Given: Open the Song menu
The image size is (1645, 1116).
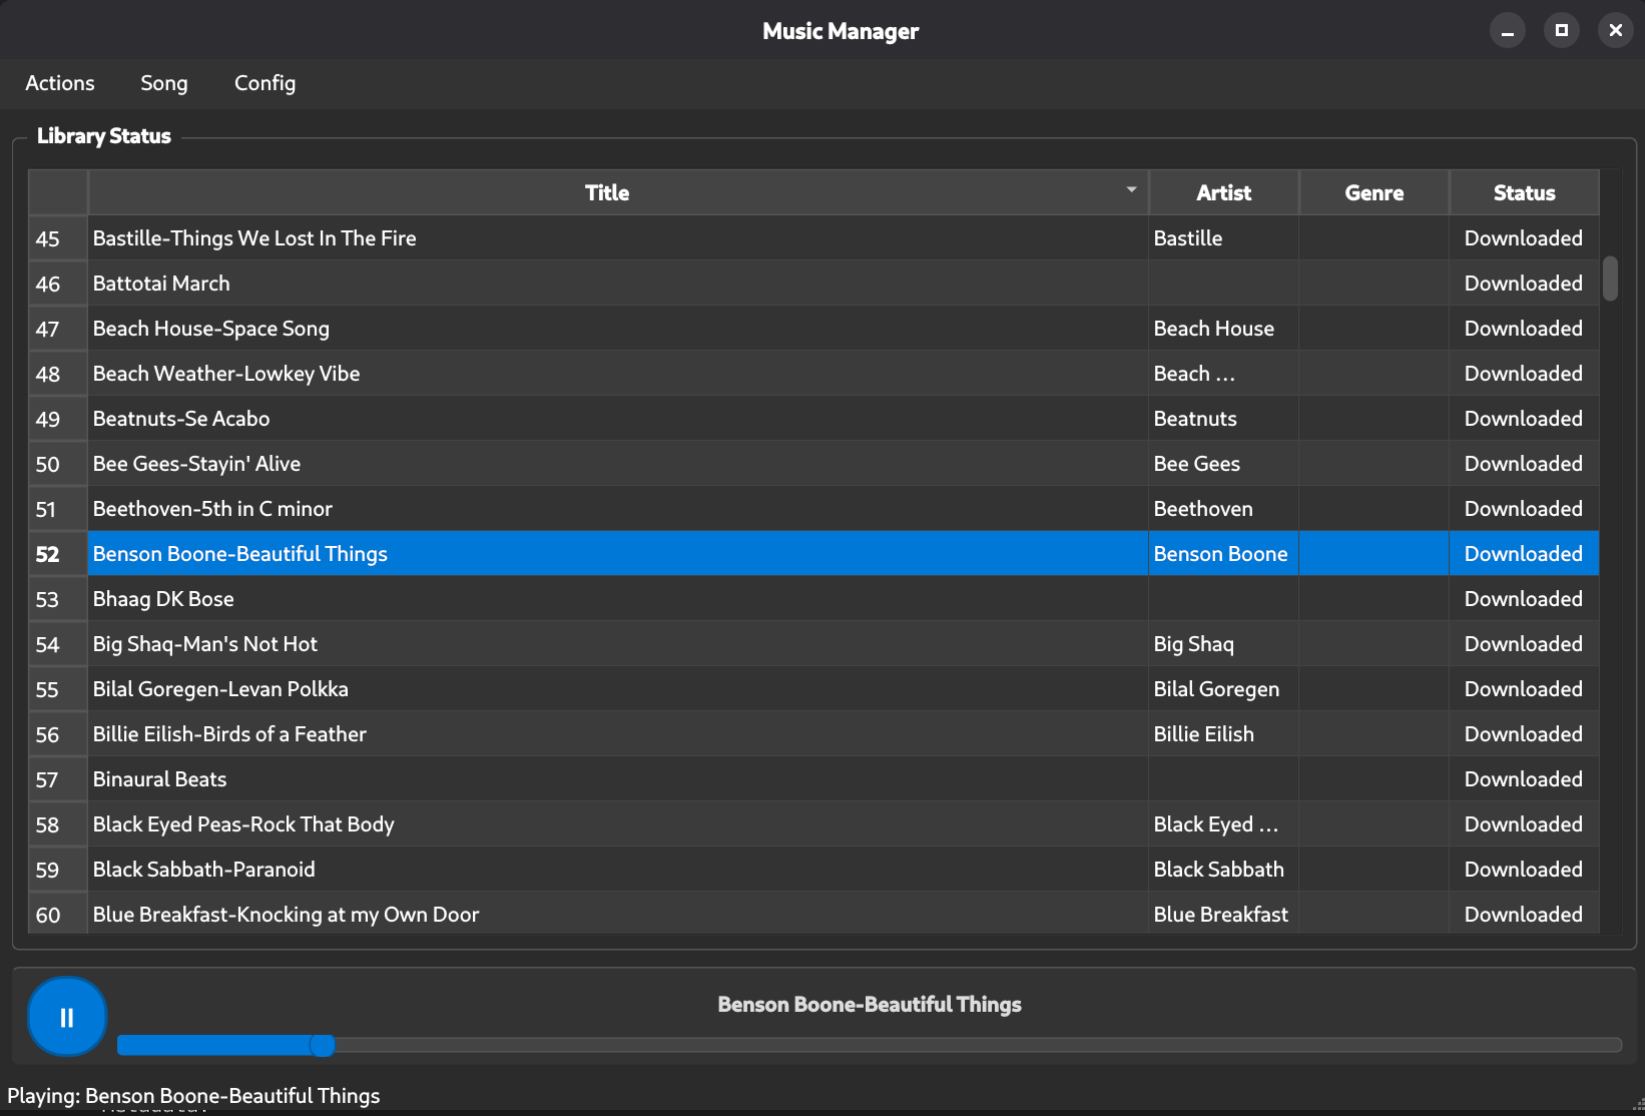Looking at the screenshot, I should click(x=164, y=83).
